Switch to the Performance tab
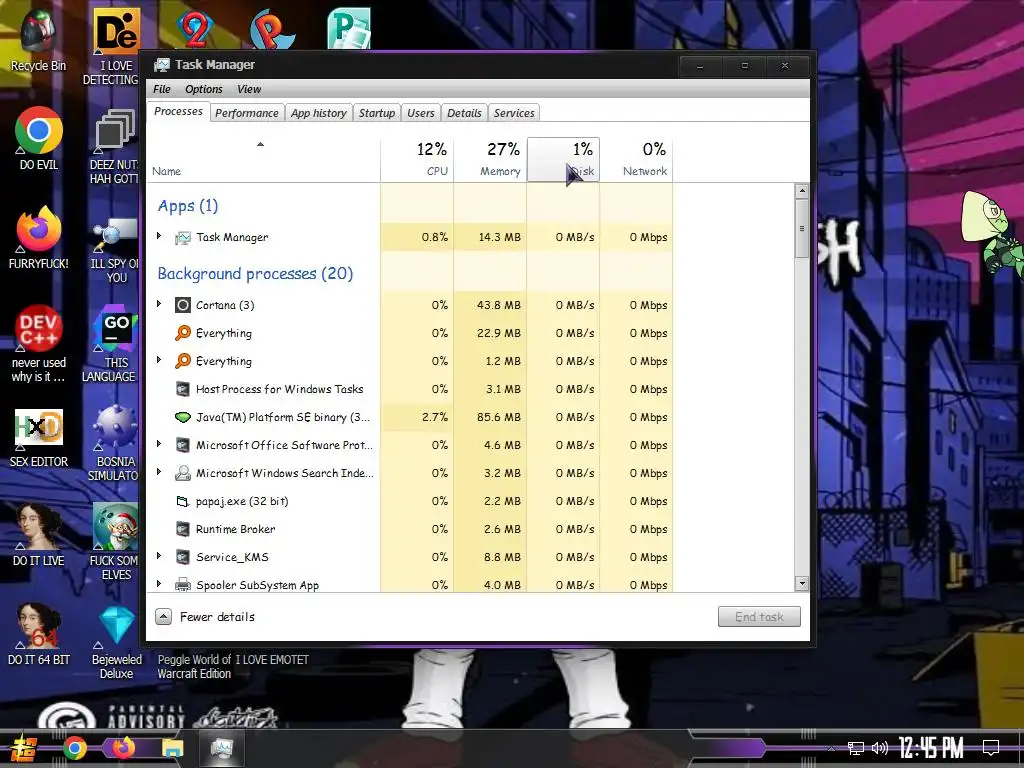 tap(247, 113)
